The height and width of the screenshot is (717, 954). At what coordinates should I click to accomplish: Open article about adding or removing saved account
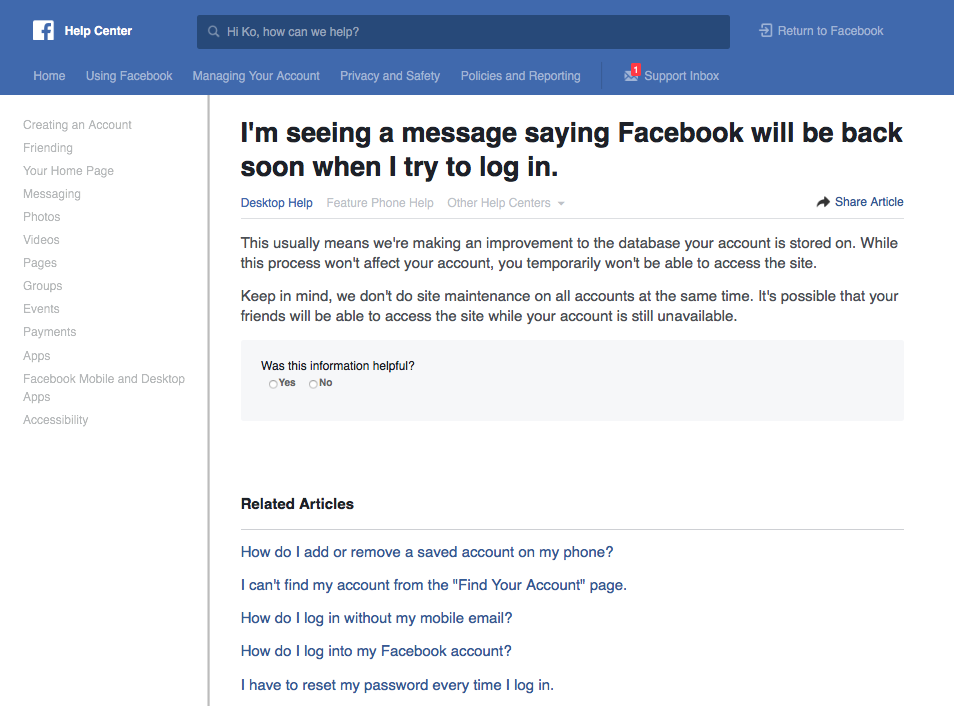click(x=427, y=552)
